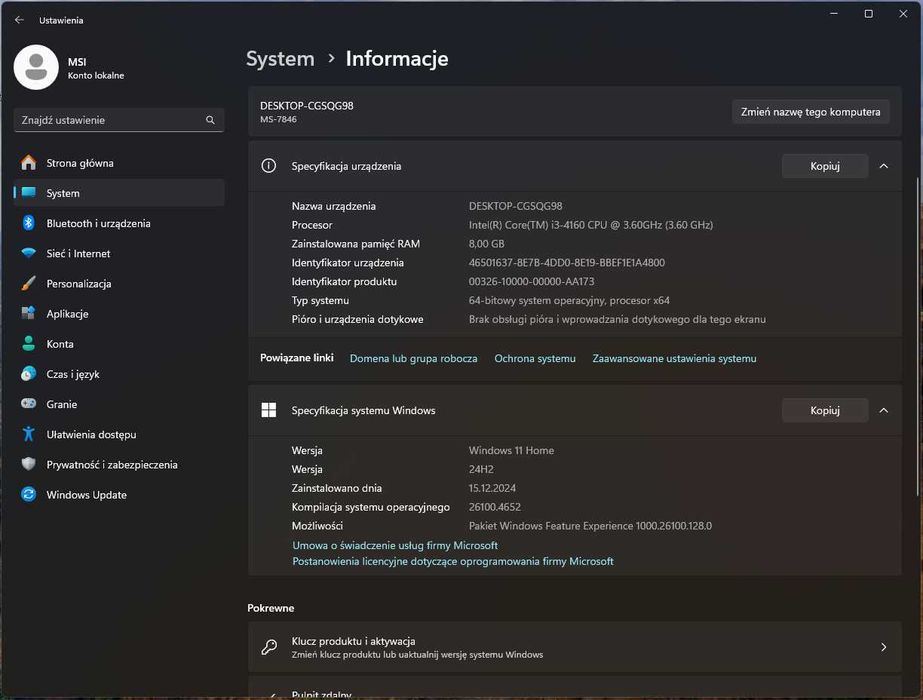Open Ułatwienia dostępu settings
Viewport: 923px width, 700px height.
(119, 434)
